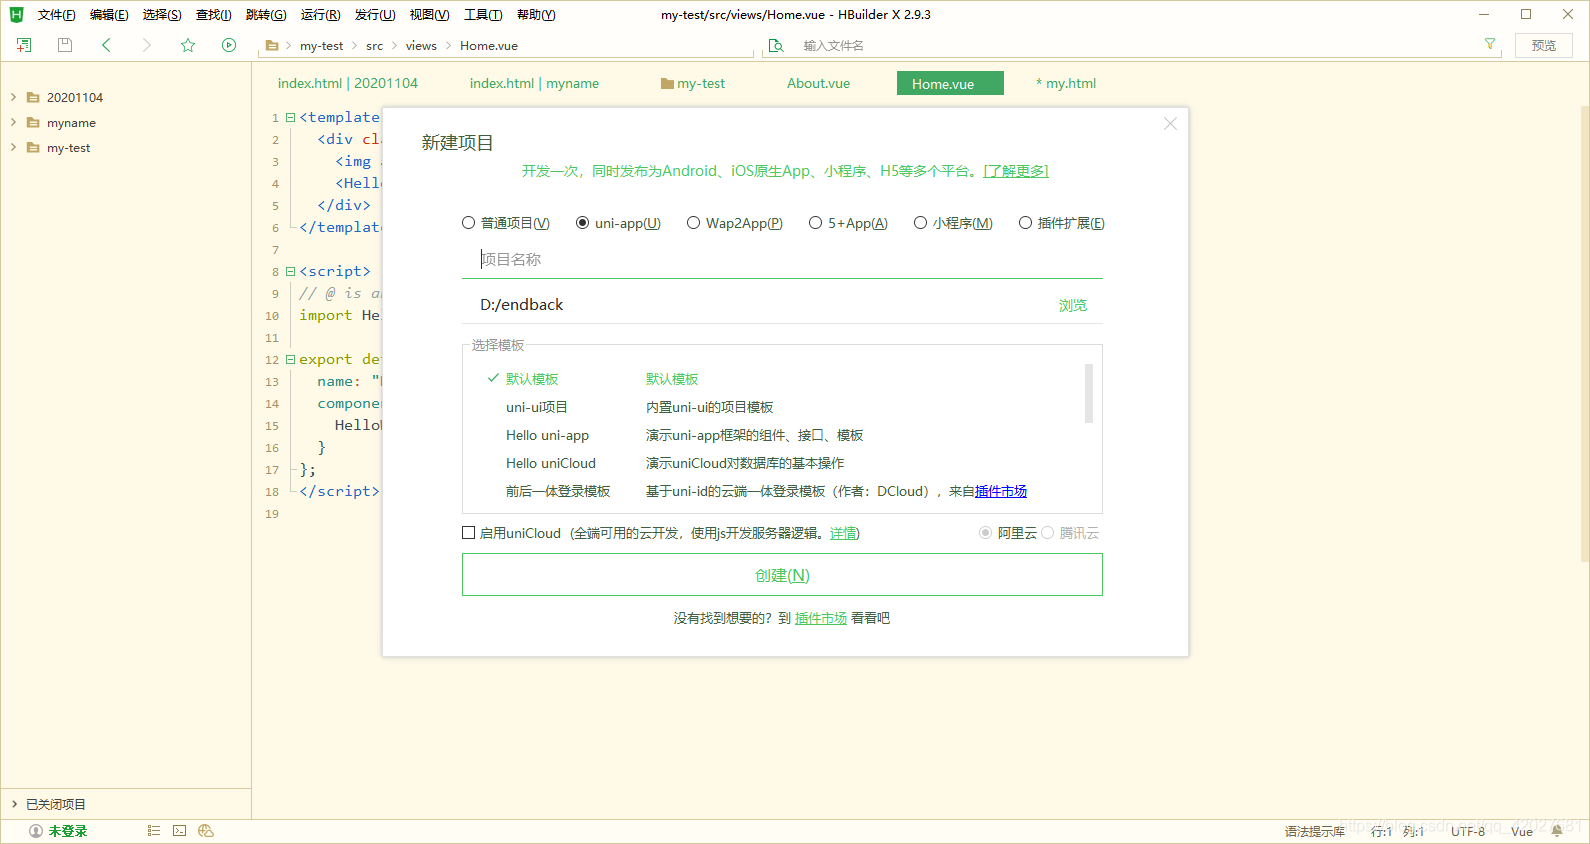Close the new project dialog
1590x844 pixels.
point(1170,124)
